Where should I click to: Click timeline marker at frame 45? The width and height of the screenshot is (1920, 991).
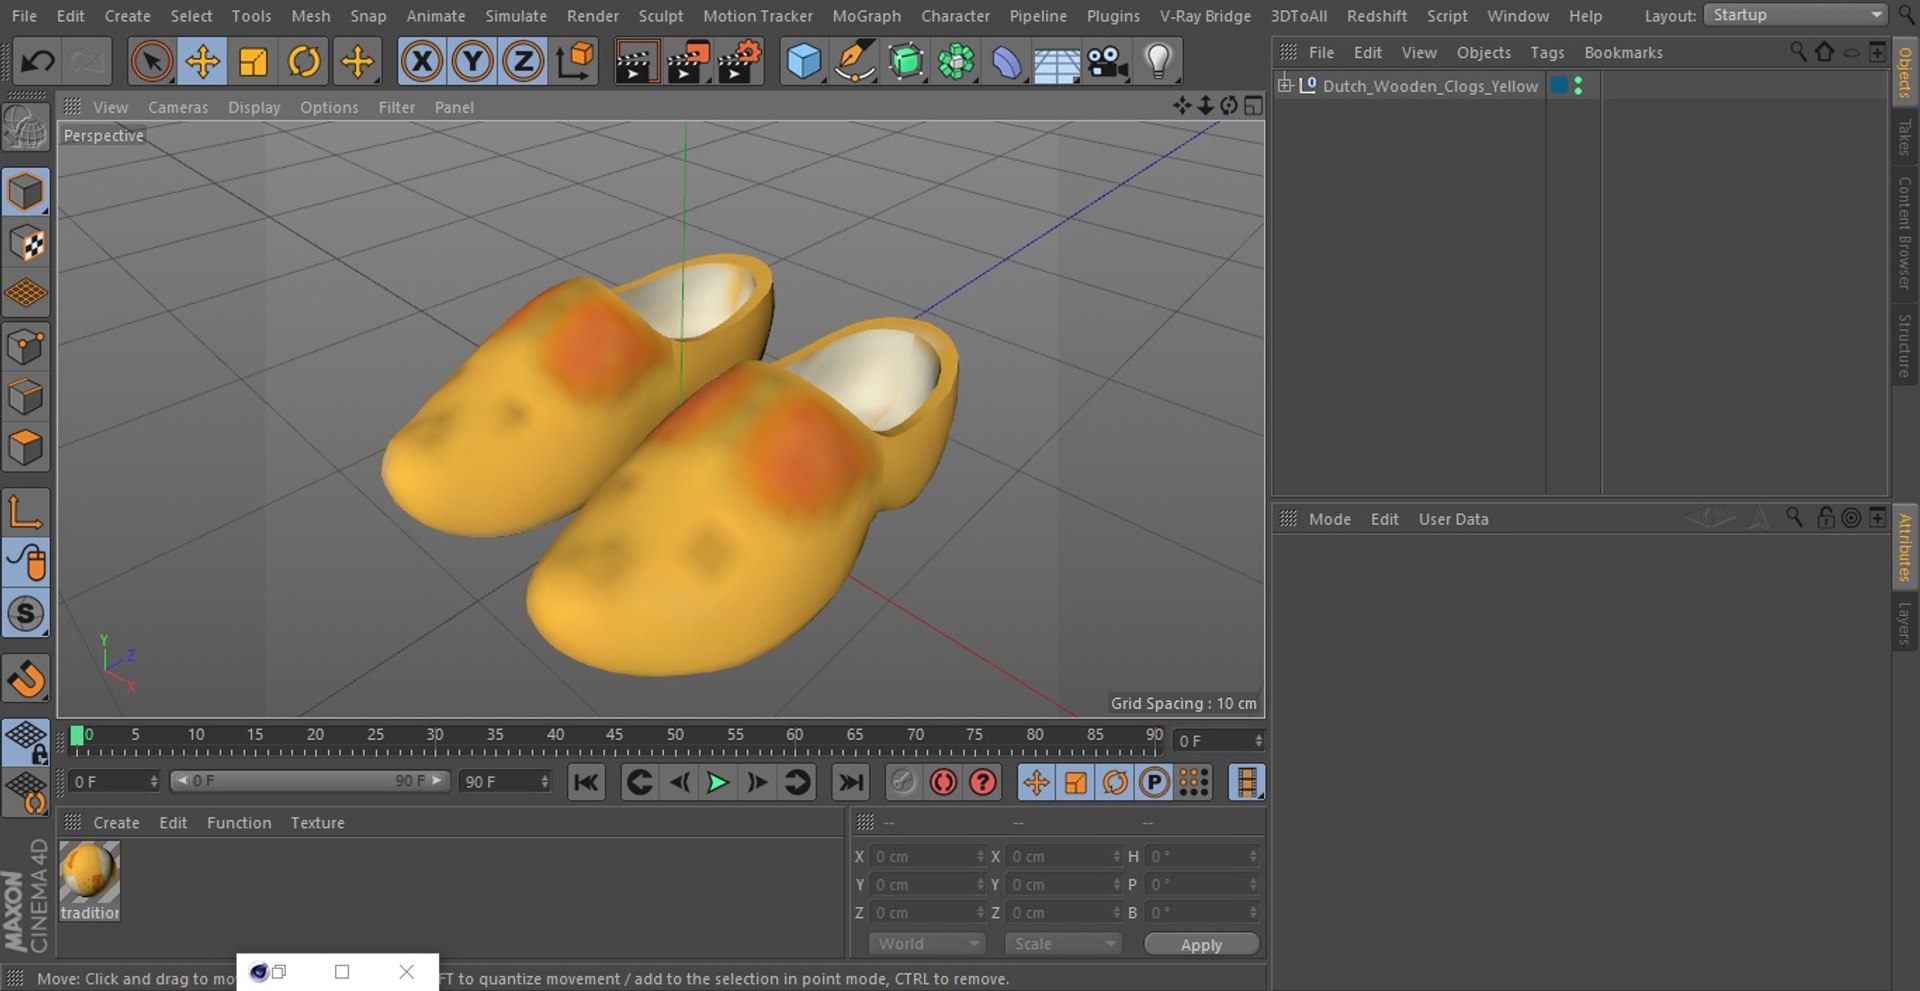pyautogui.click(x=614, y=735)
